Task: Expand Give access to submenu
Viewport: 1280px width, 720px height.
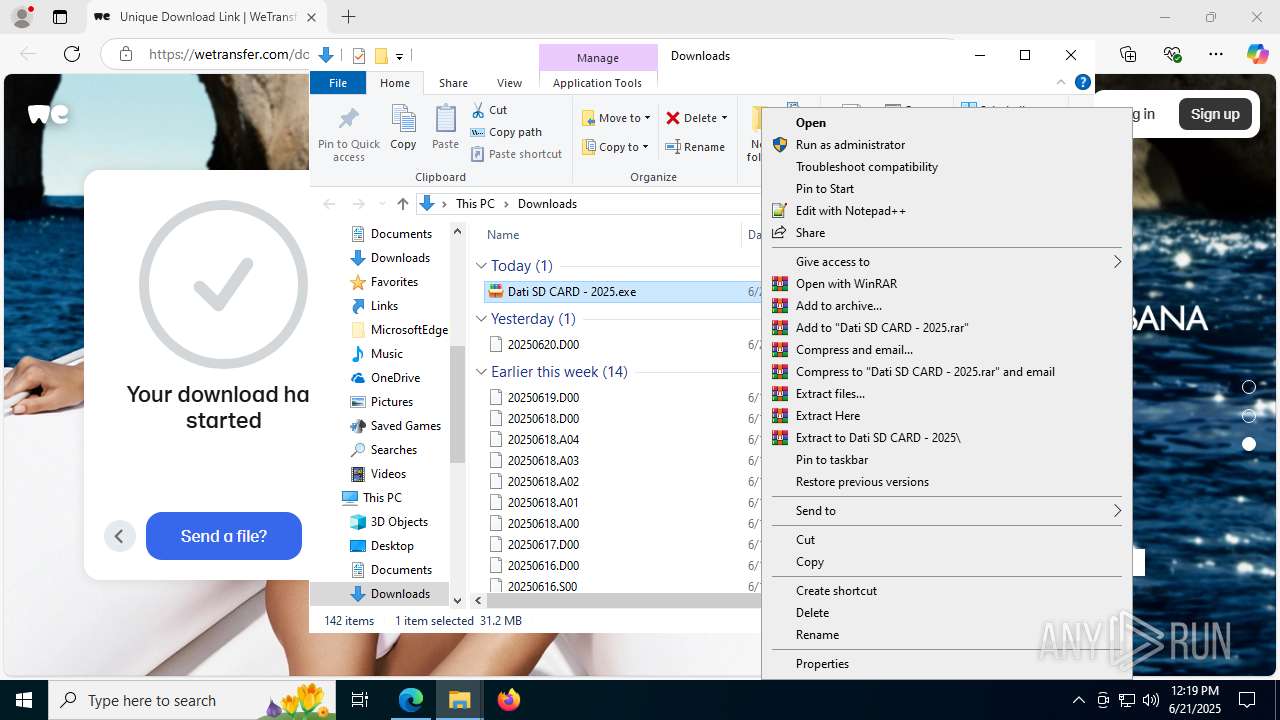Action: (945, 262)
